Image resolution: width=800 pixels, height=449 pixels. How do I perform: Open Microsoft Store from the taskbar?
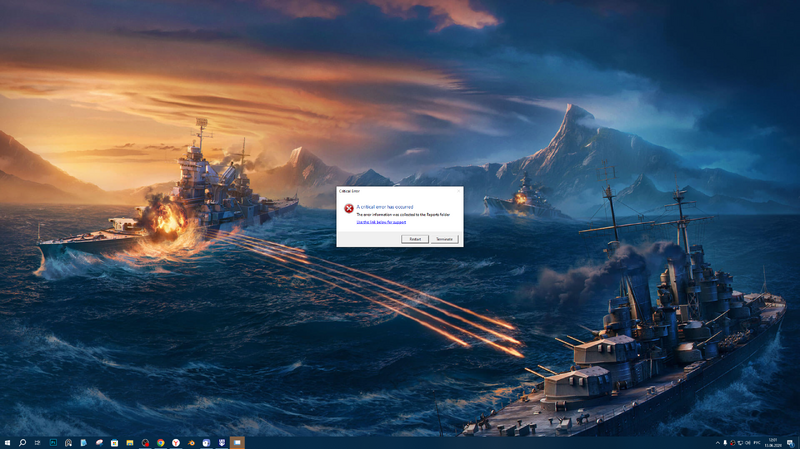114,443
